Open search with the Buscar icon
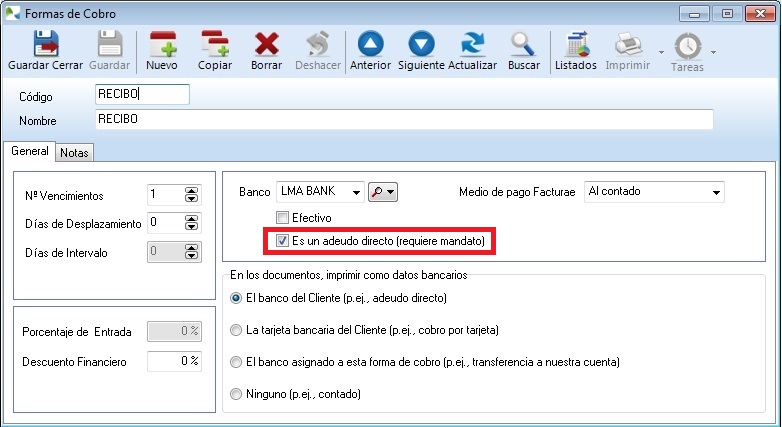 point(523,44)
